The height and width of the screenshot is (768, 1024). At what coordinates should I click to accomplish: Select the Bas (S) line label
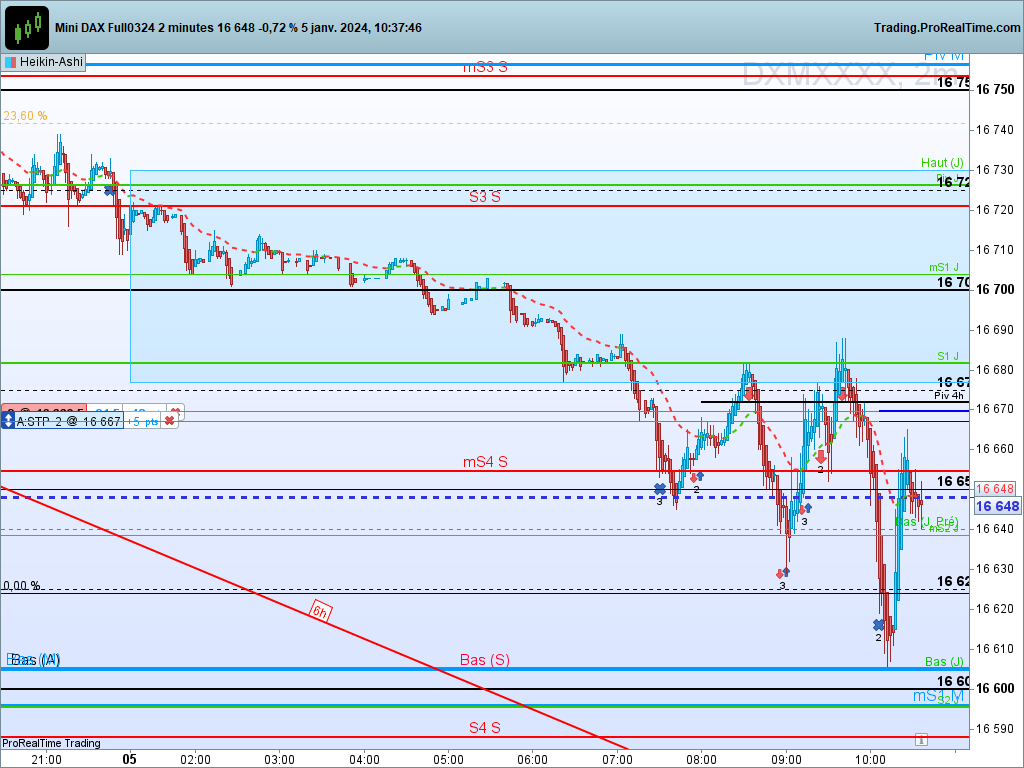pos(485,660)
